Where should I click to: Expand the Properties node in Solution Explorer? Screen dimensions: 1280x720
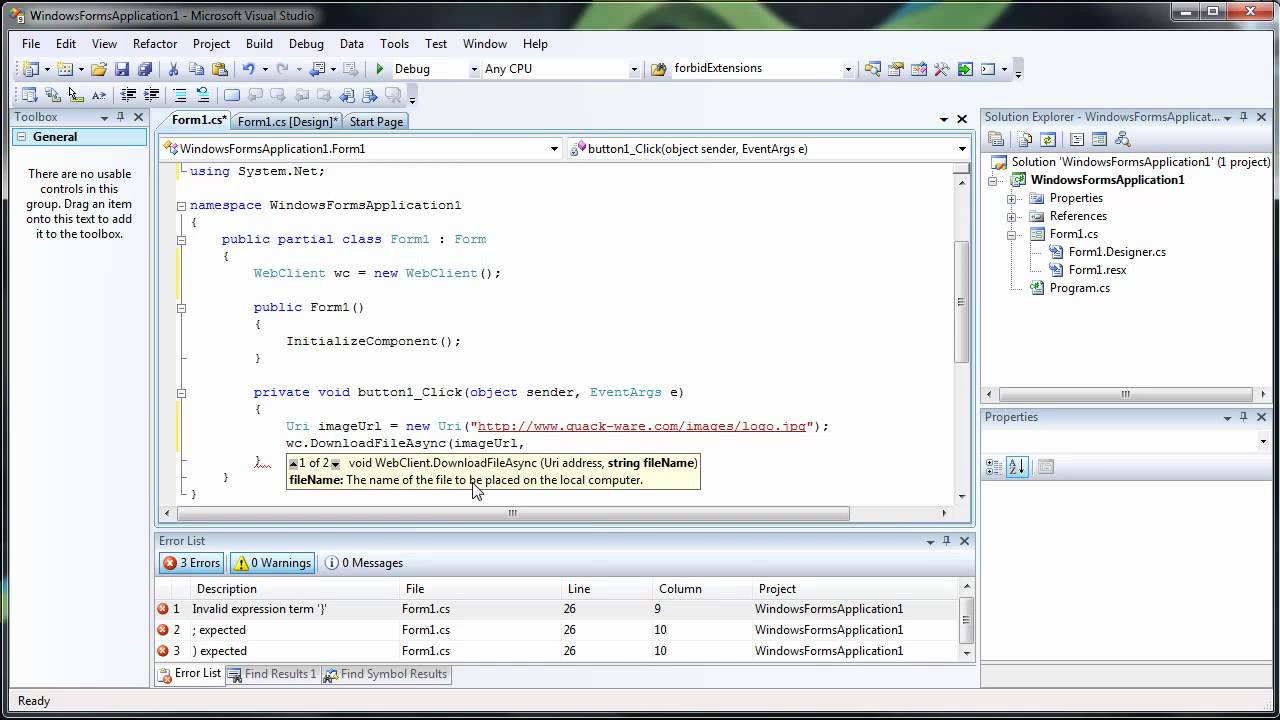pyautogui.click(x=1011, y=198)
